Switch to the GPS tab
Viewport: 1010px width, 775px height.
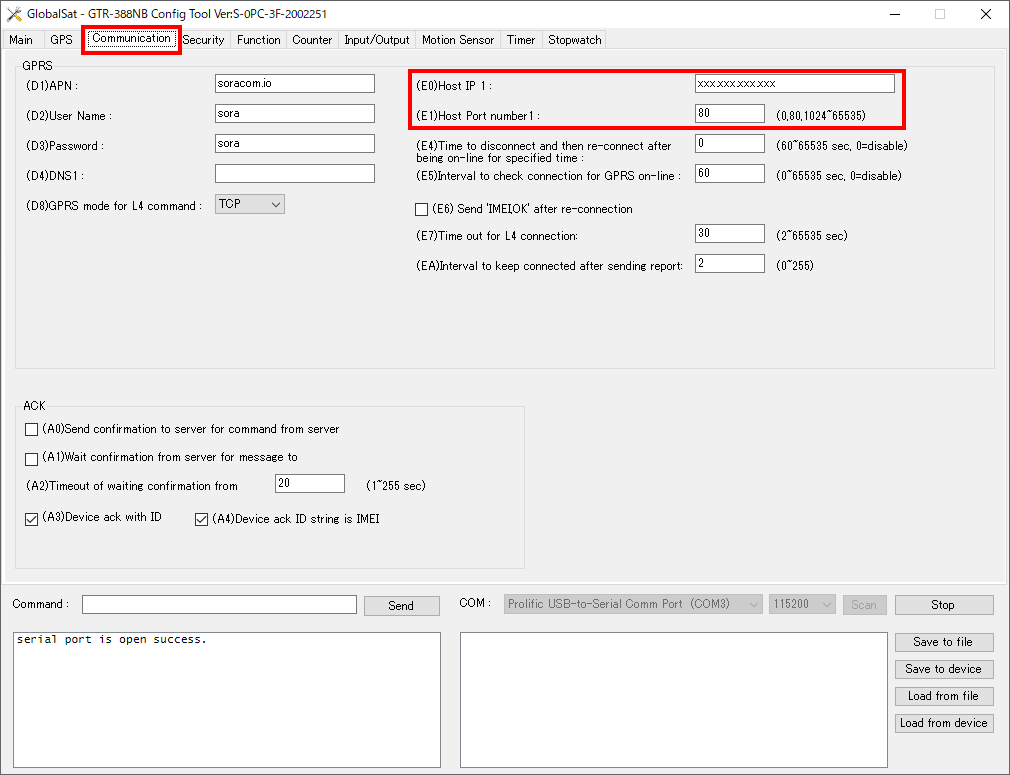coord(61,40)
